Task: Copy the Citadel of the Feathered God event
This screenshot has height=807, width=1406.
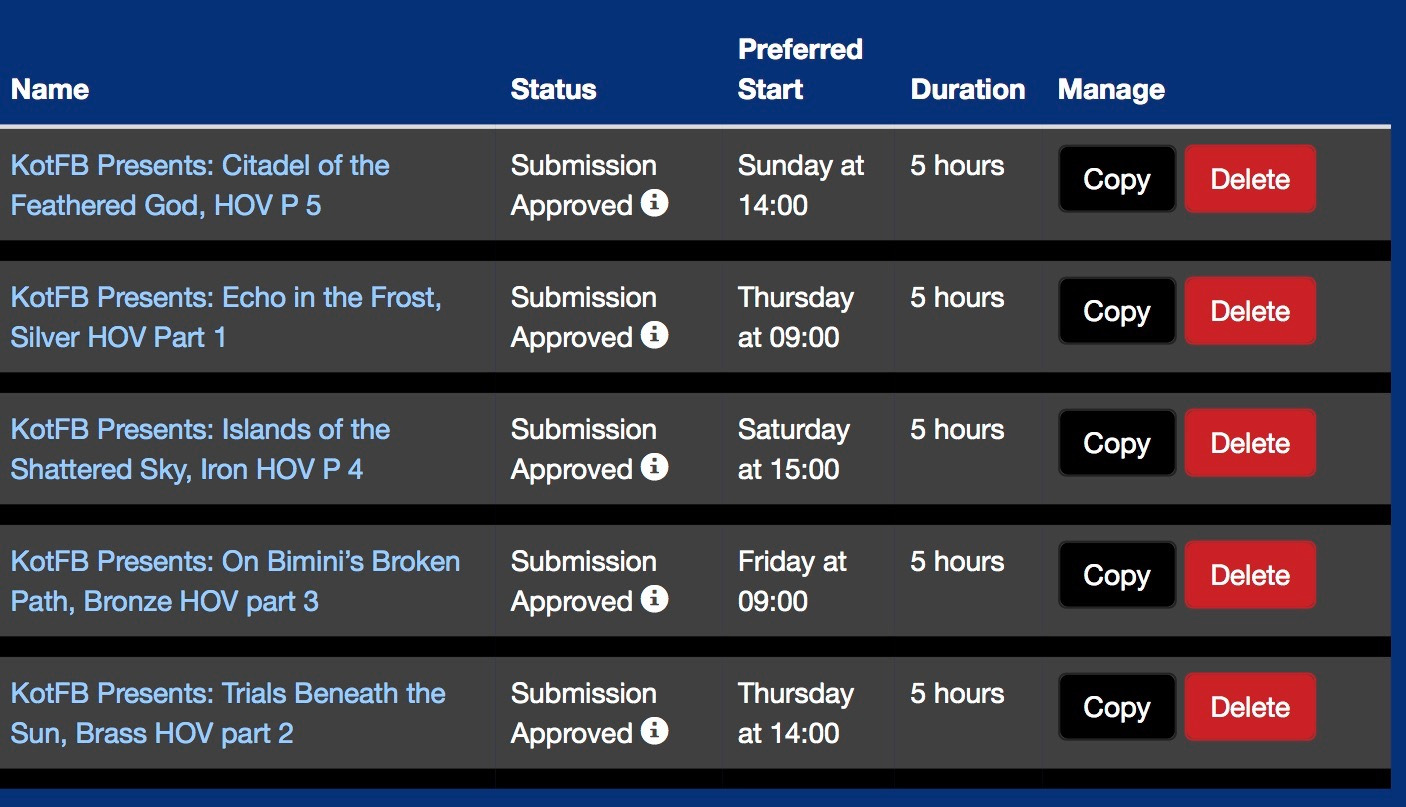Action: pyautogui.click(x=1117, y=180)
